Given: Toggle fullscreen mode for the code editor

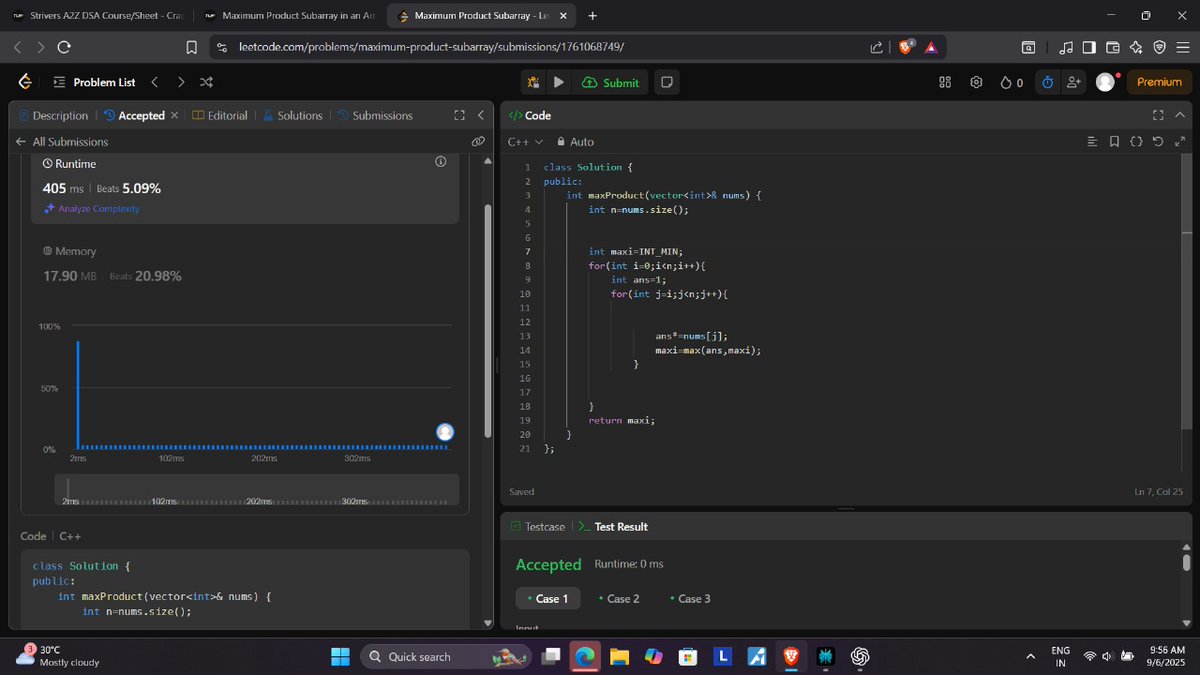Looking at the screenshot, I should click(x=1157, y=115).
